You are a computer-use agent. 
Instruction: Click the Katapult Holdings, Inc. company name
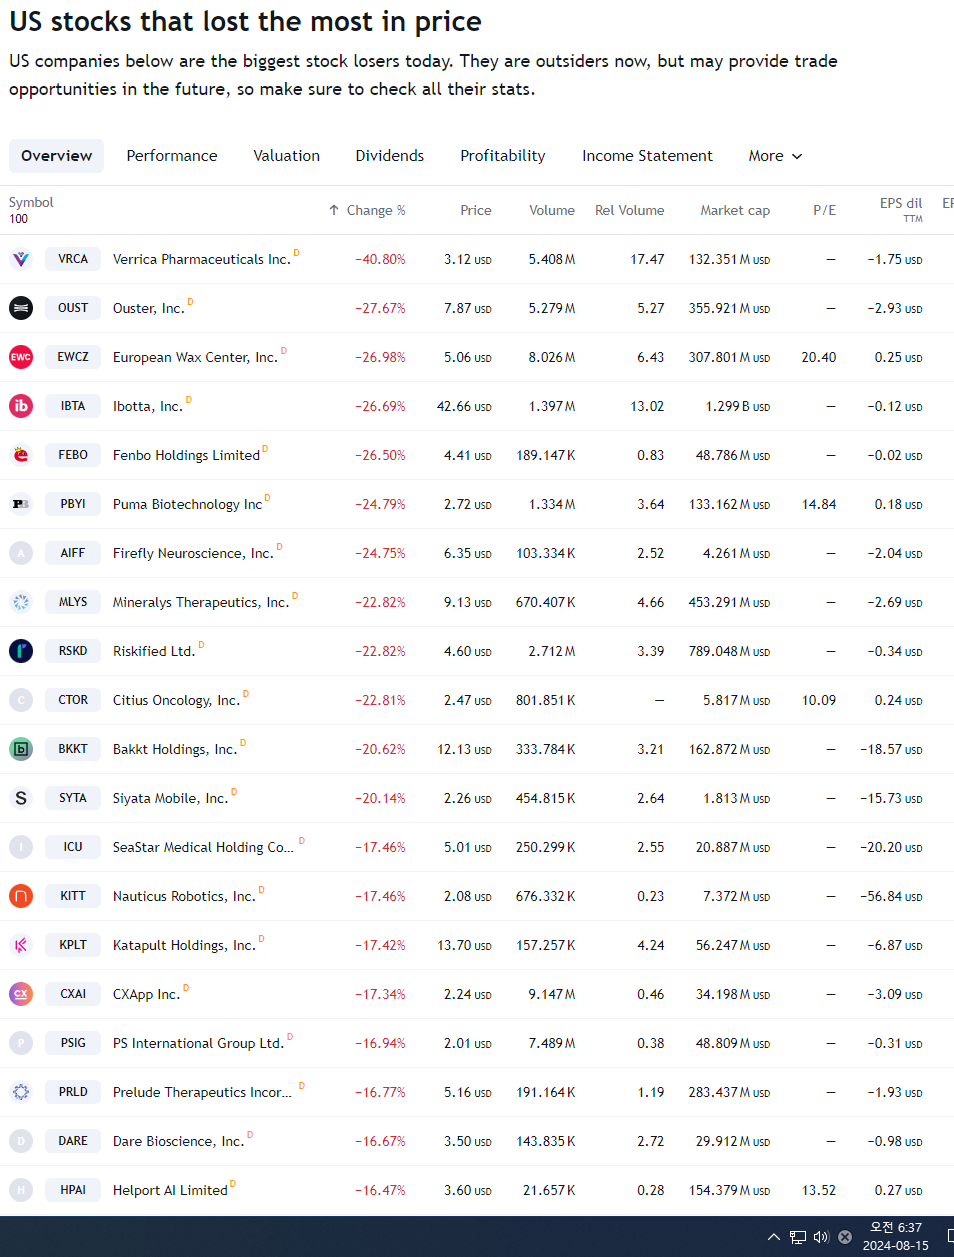[184, 945]
